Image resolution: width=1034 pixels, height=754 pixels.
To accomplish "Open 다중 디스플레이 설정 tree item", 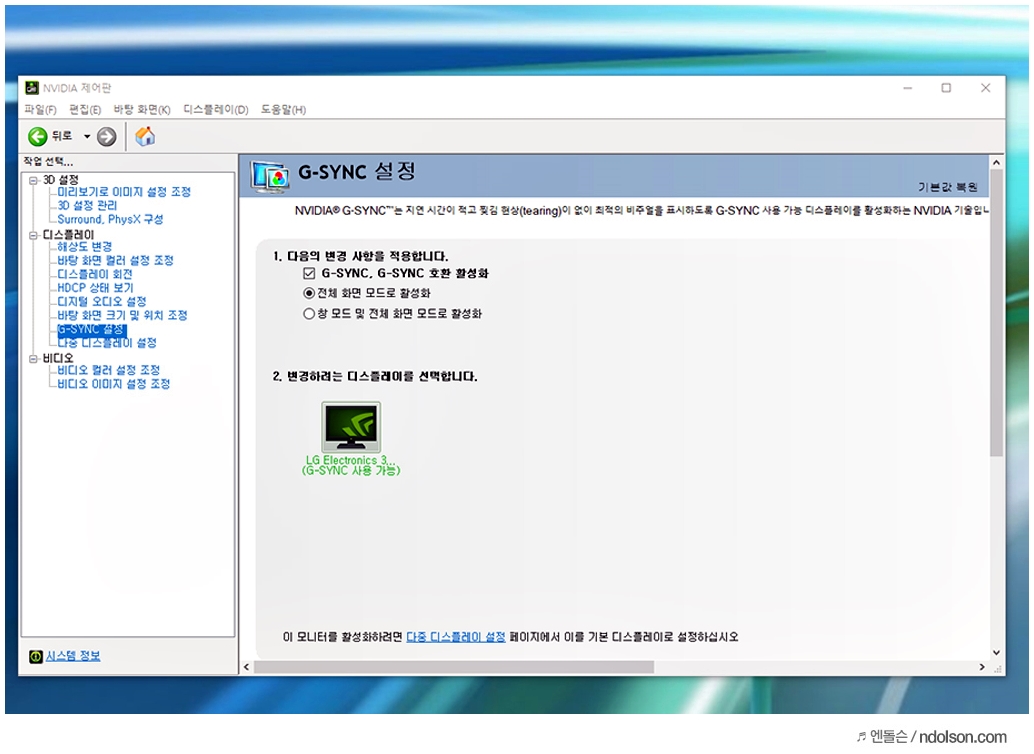I will [x=107, y=343].
